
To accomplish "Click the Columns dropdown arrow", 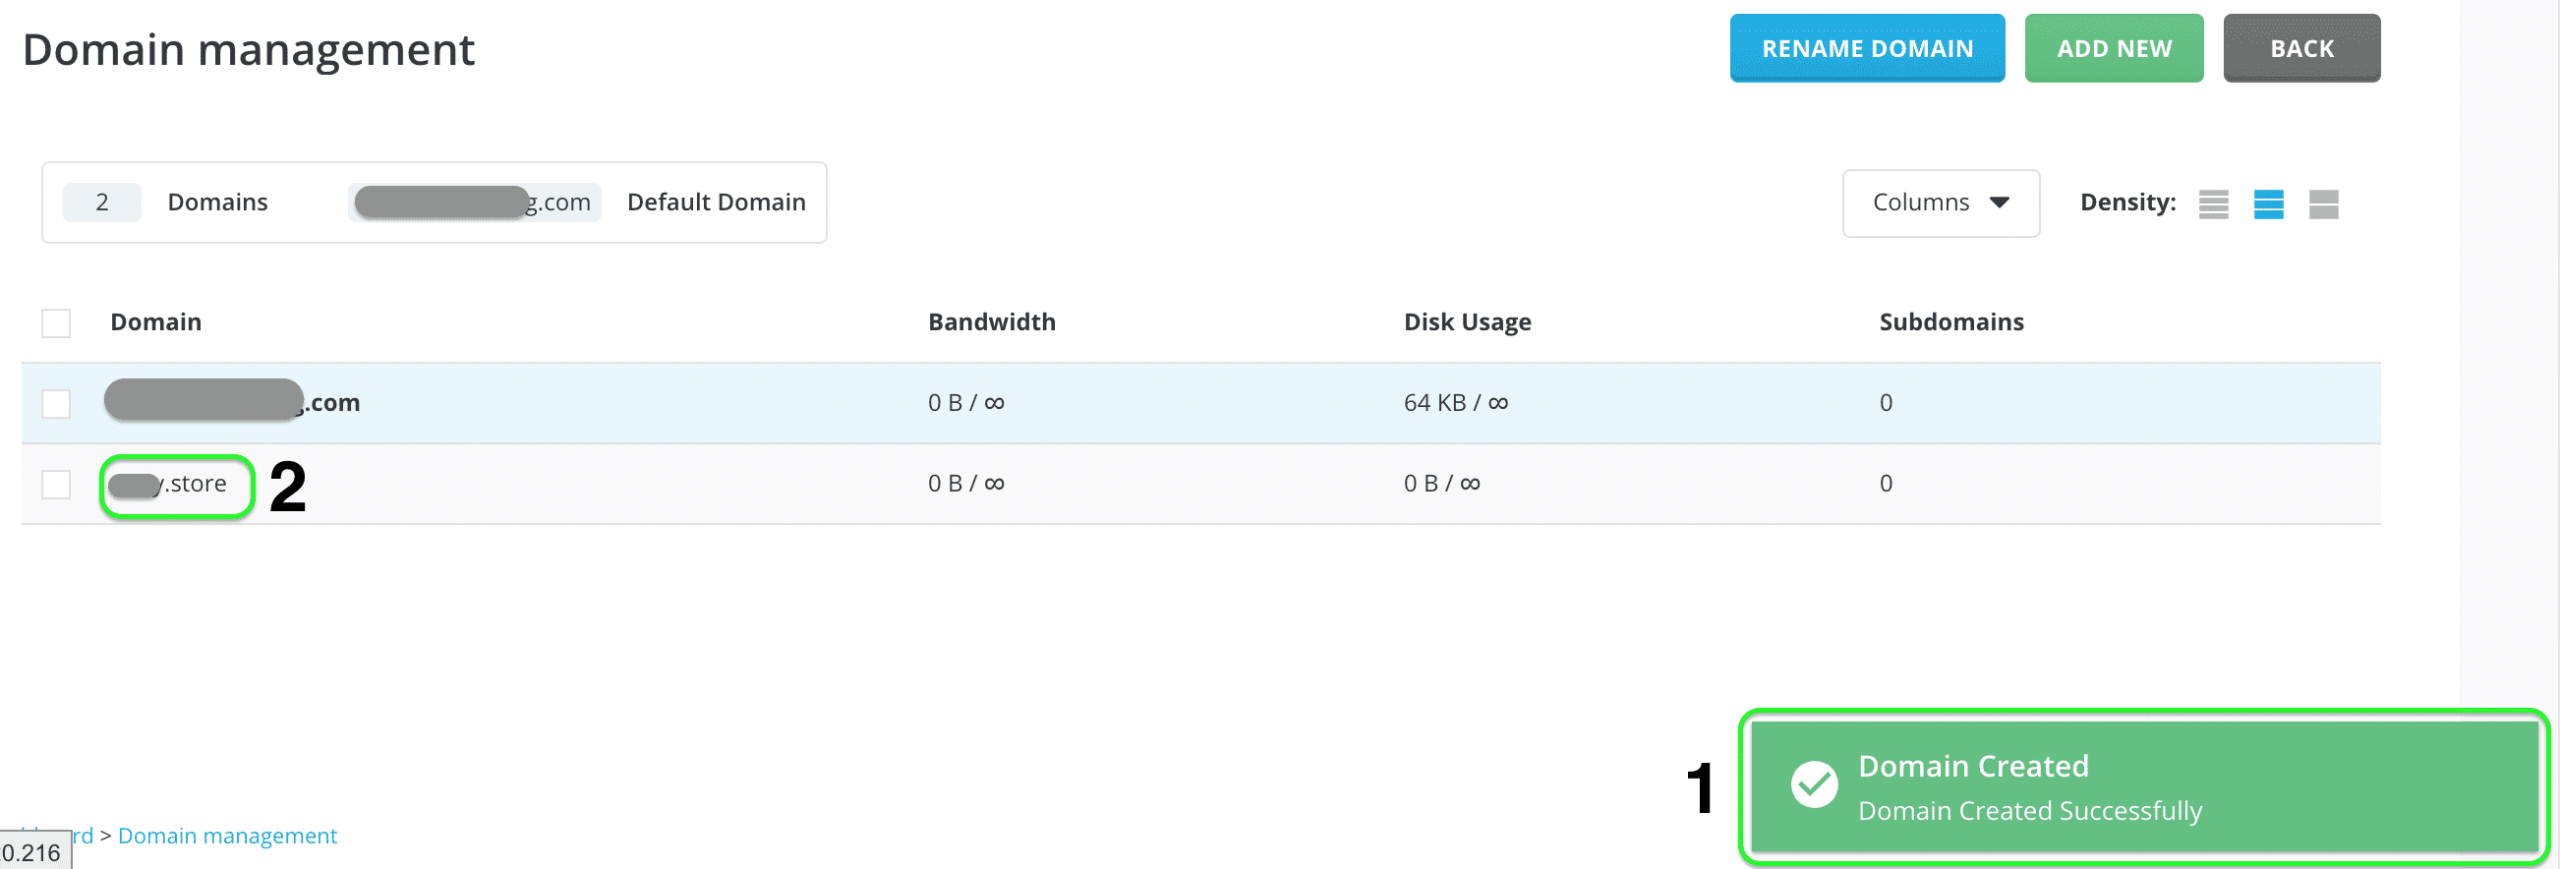I will click(1999, 203).
